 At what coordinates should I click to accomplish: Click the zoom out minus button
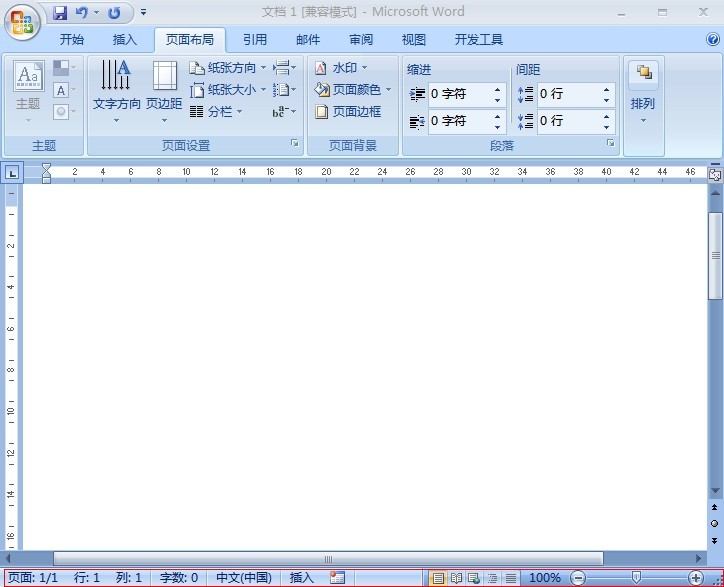[578, 578]
